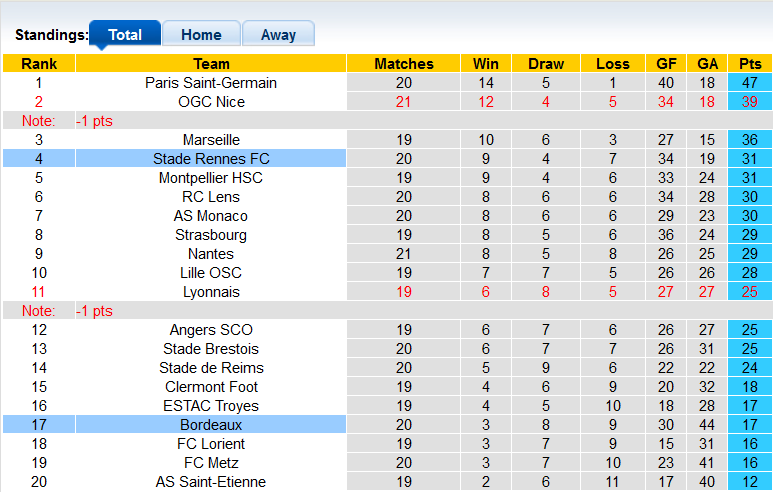This screenshot has width=773, height=492.
Task: Click Strasbourg in the table
Action: [x=211, y=235]
